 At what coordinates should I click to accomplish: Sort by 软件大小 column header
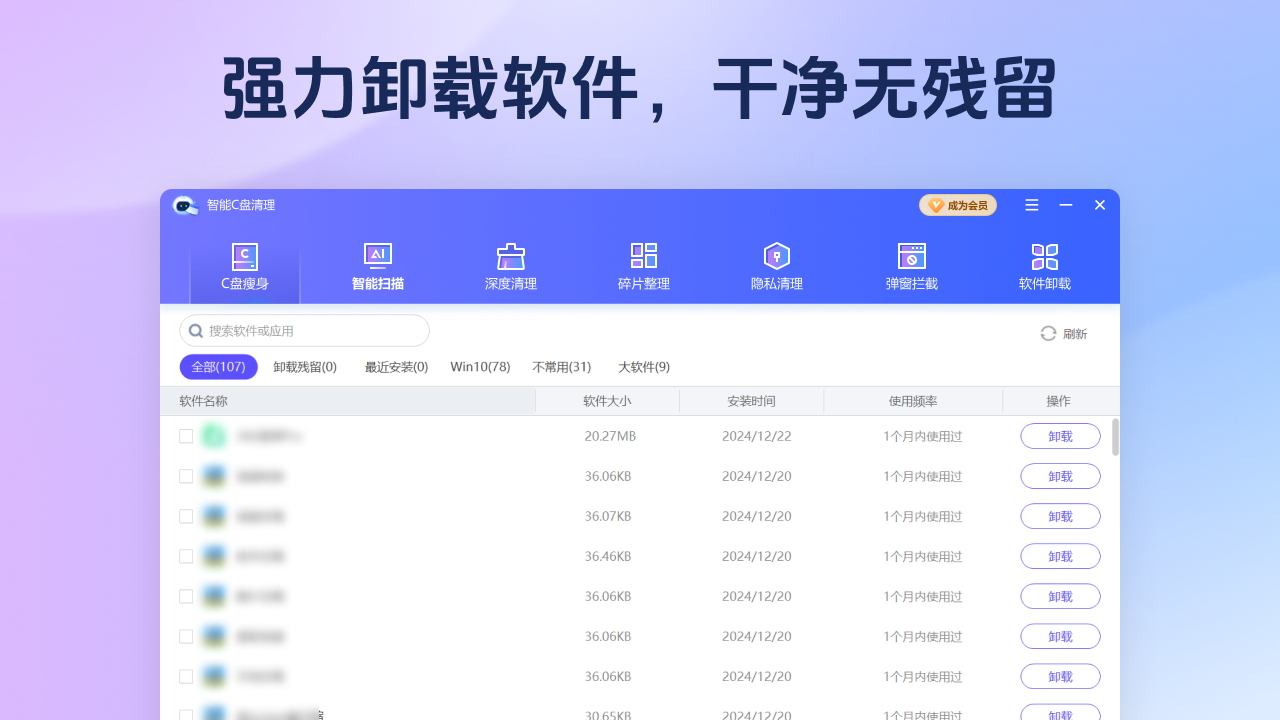[607, 401]
